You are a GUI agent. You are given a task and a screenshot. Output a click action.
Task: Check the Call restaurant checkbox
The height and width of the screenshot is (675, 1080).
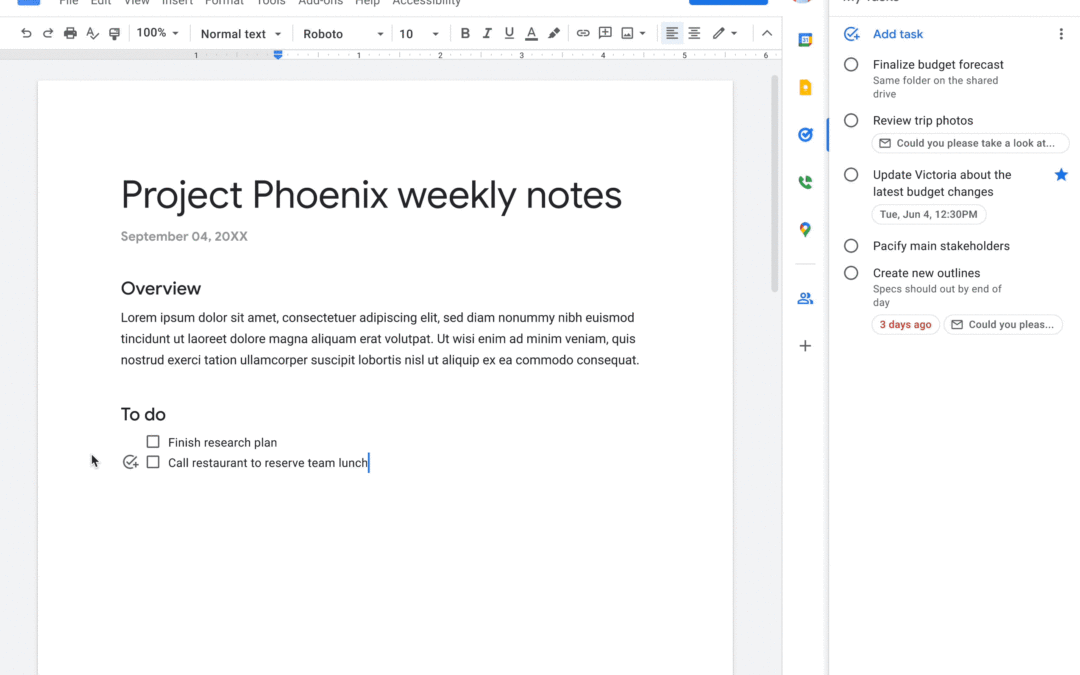pyautogui.click(x=153, y=462)
